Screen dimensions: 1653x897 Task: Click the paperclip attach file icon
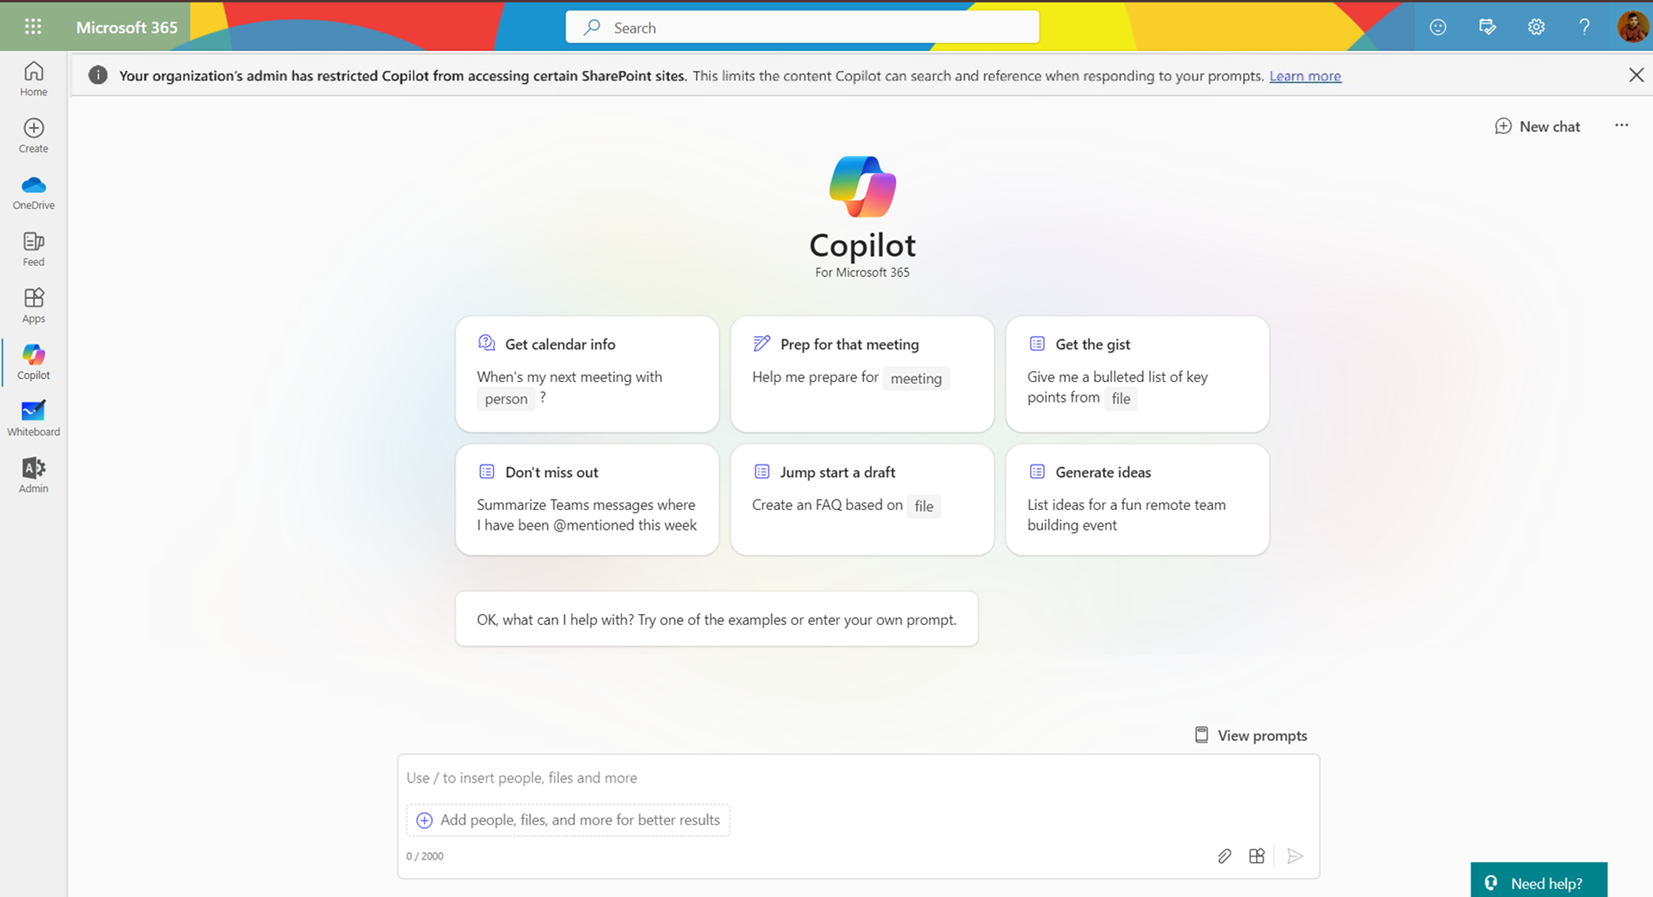1224,856
